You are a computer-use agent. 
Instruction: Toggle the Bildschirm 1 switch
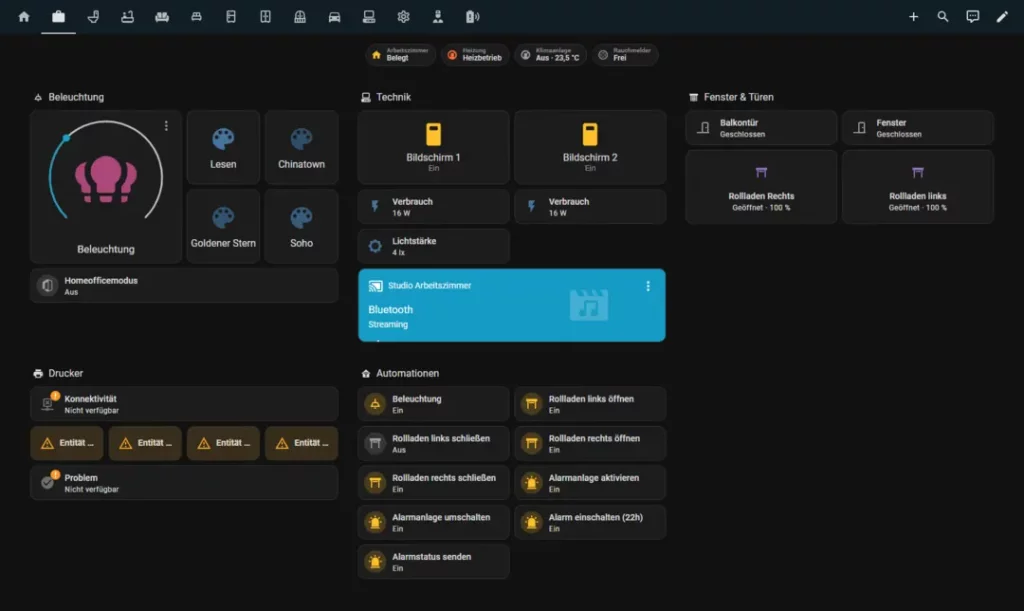(433, 146)
